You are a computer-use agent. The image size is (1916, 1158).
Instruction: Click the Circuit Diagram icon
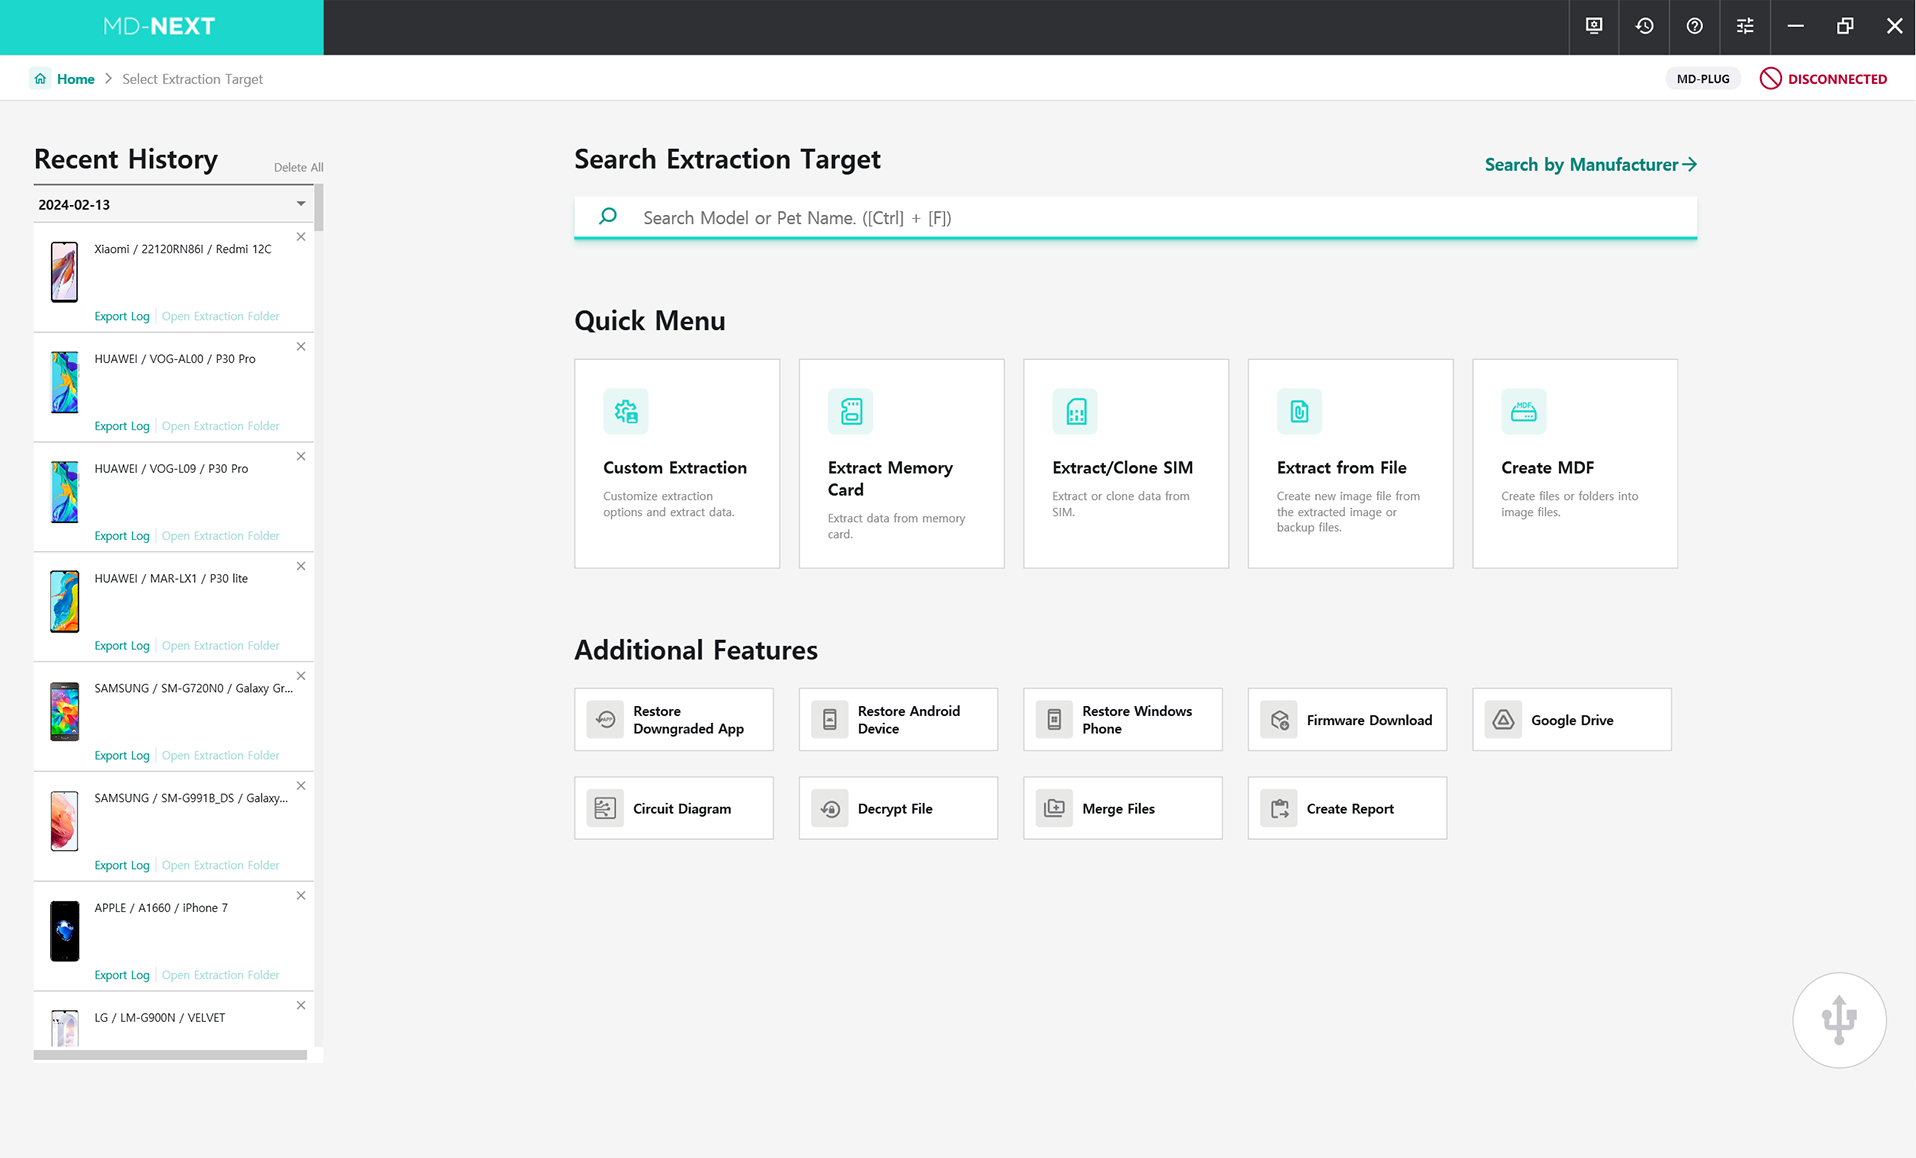click(x=605, y=808)
